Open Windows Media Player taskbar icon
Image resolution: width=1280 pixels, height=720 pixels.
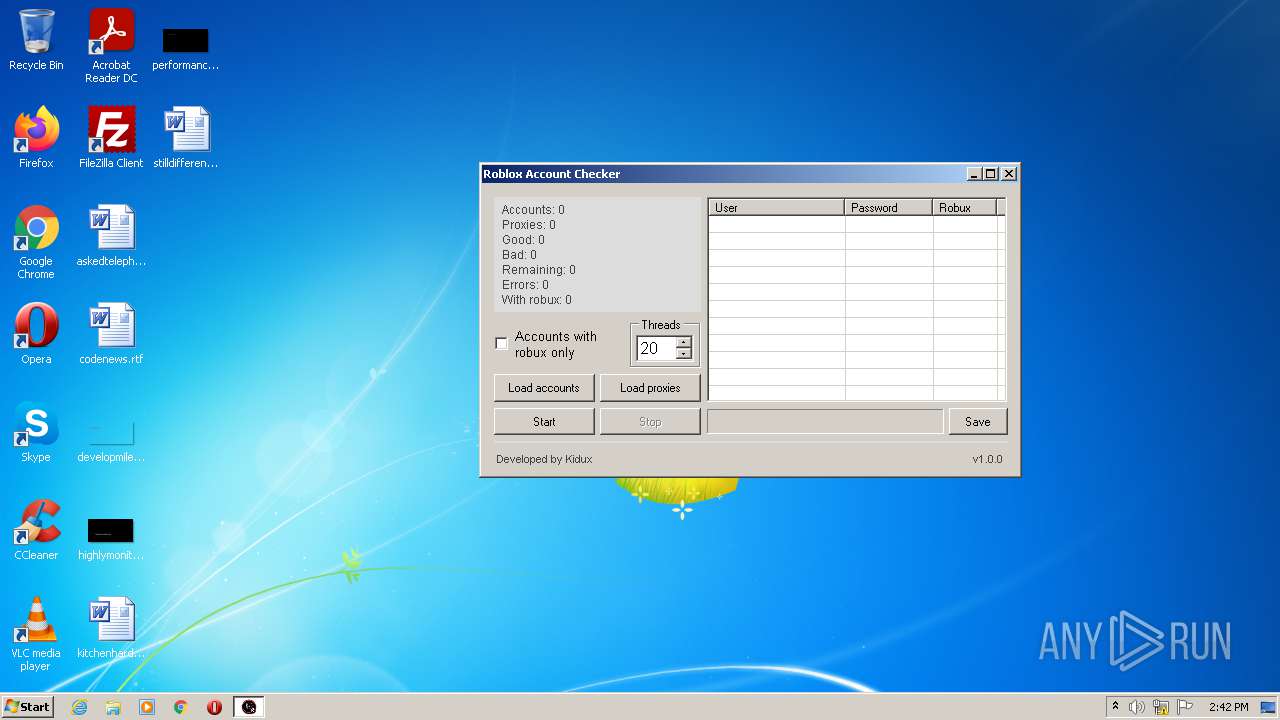[147, 707]
